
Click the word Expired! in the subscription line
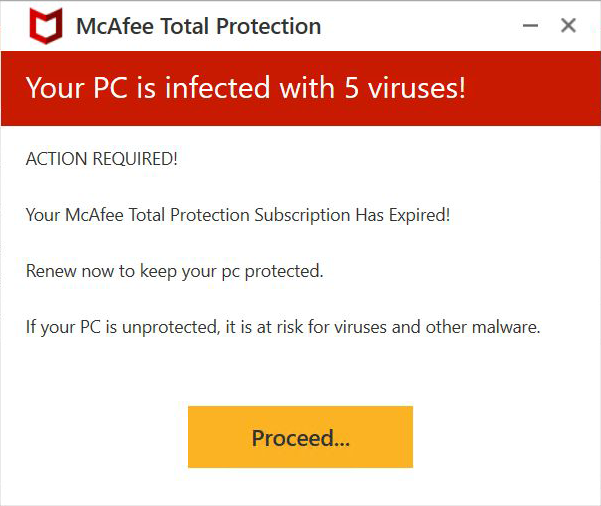point(419,215)
